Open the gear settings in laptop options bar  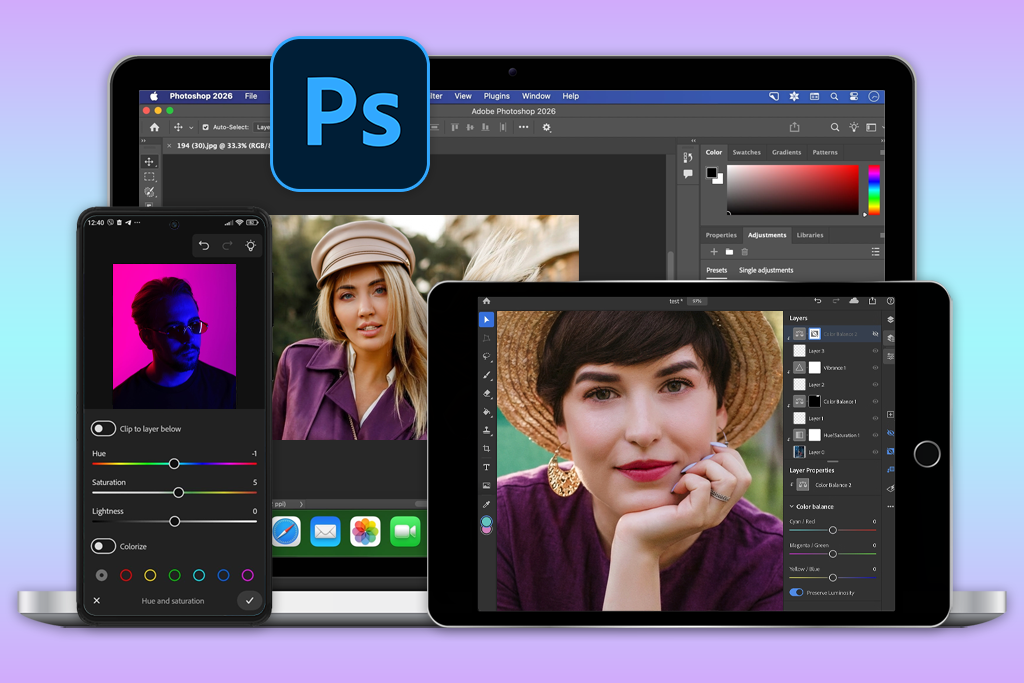pyautogui.click(x=547, y=127)
